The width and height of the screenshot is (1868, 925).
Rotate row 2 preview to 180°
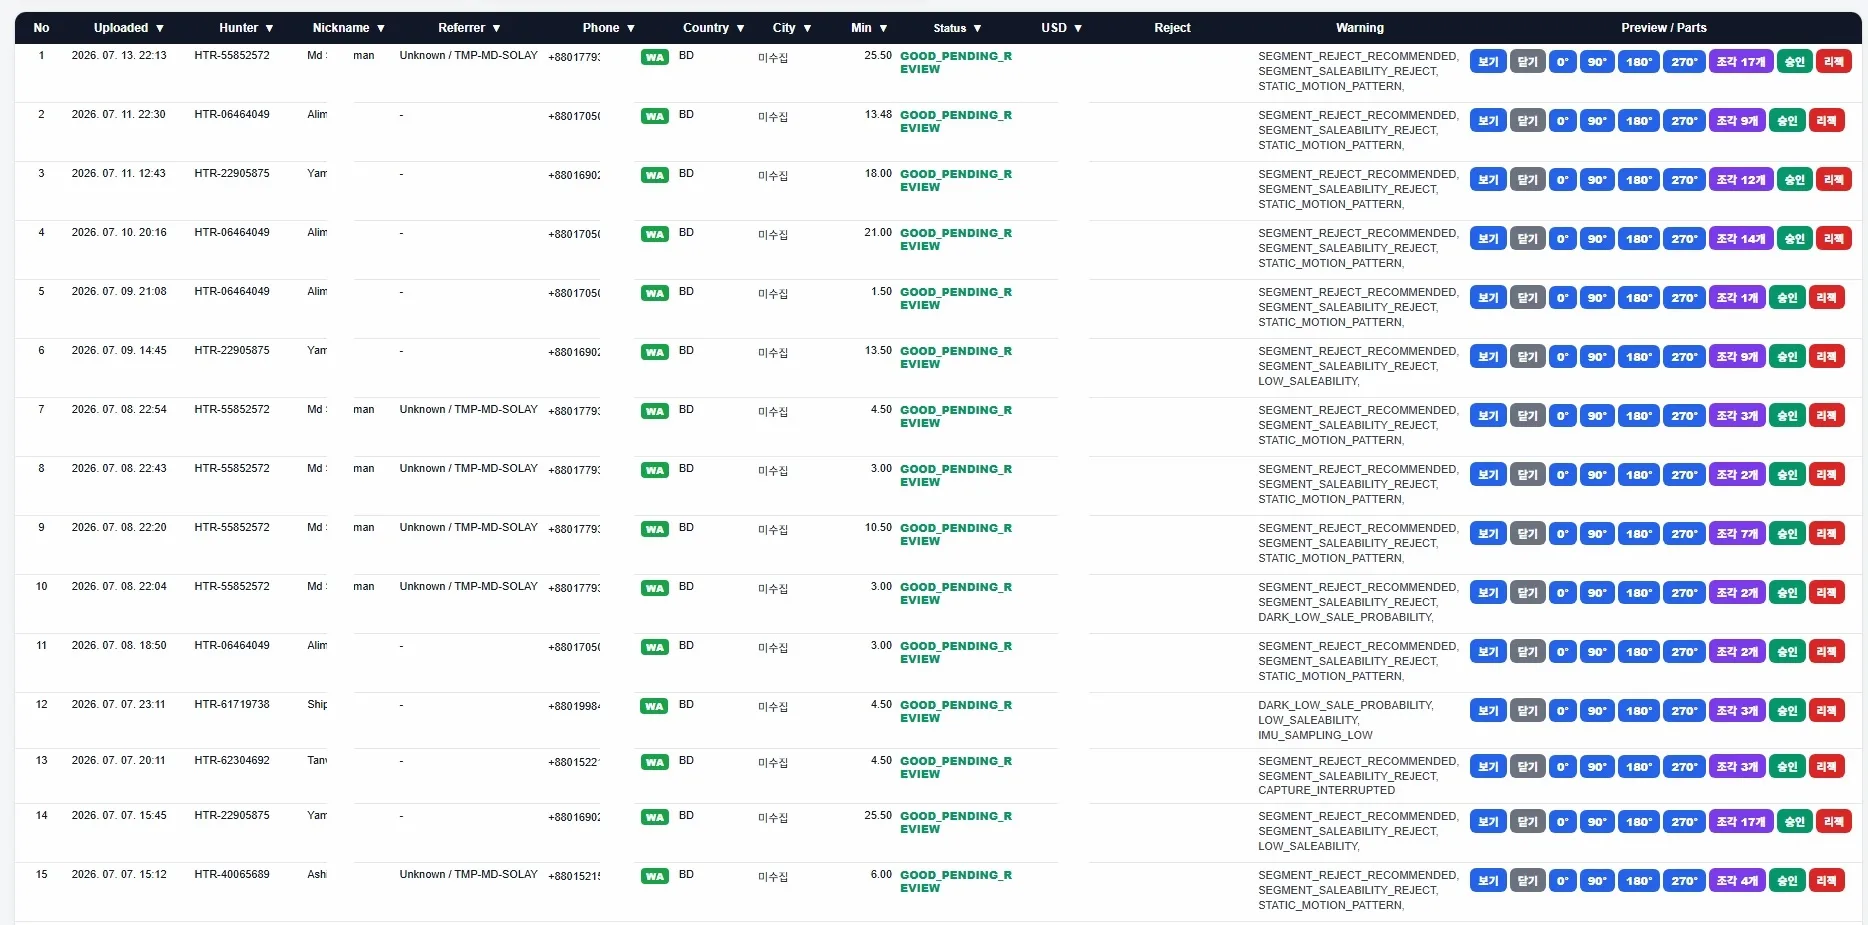click(1639, 121)
